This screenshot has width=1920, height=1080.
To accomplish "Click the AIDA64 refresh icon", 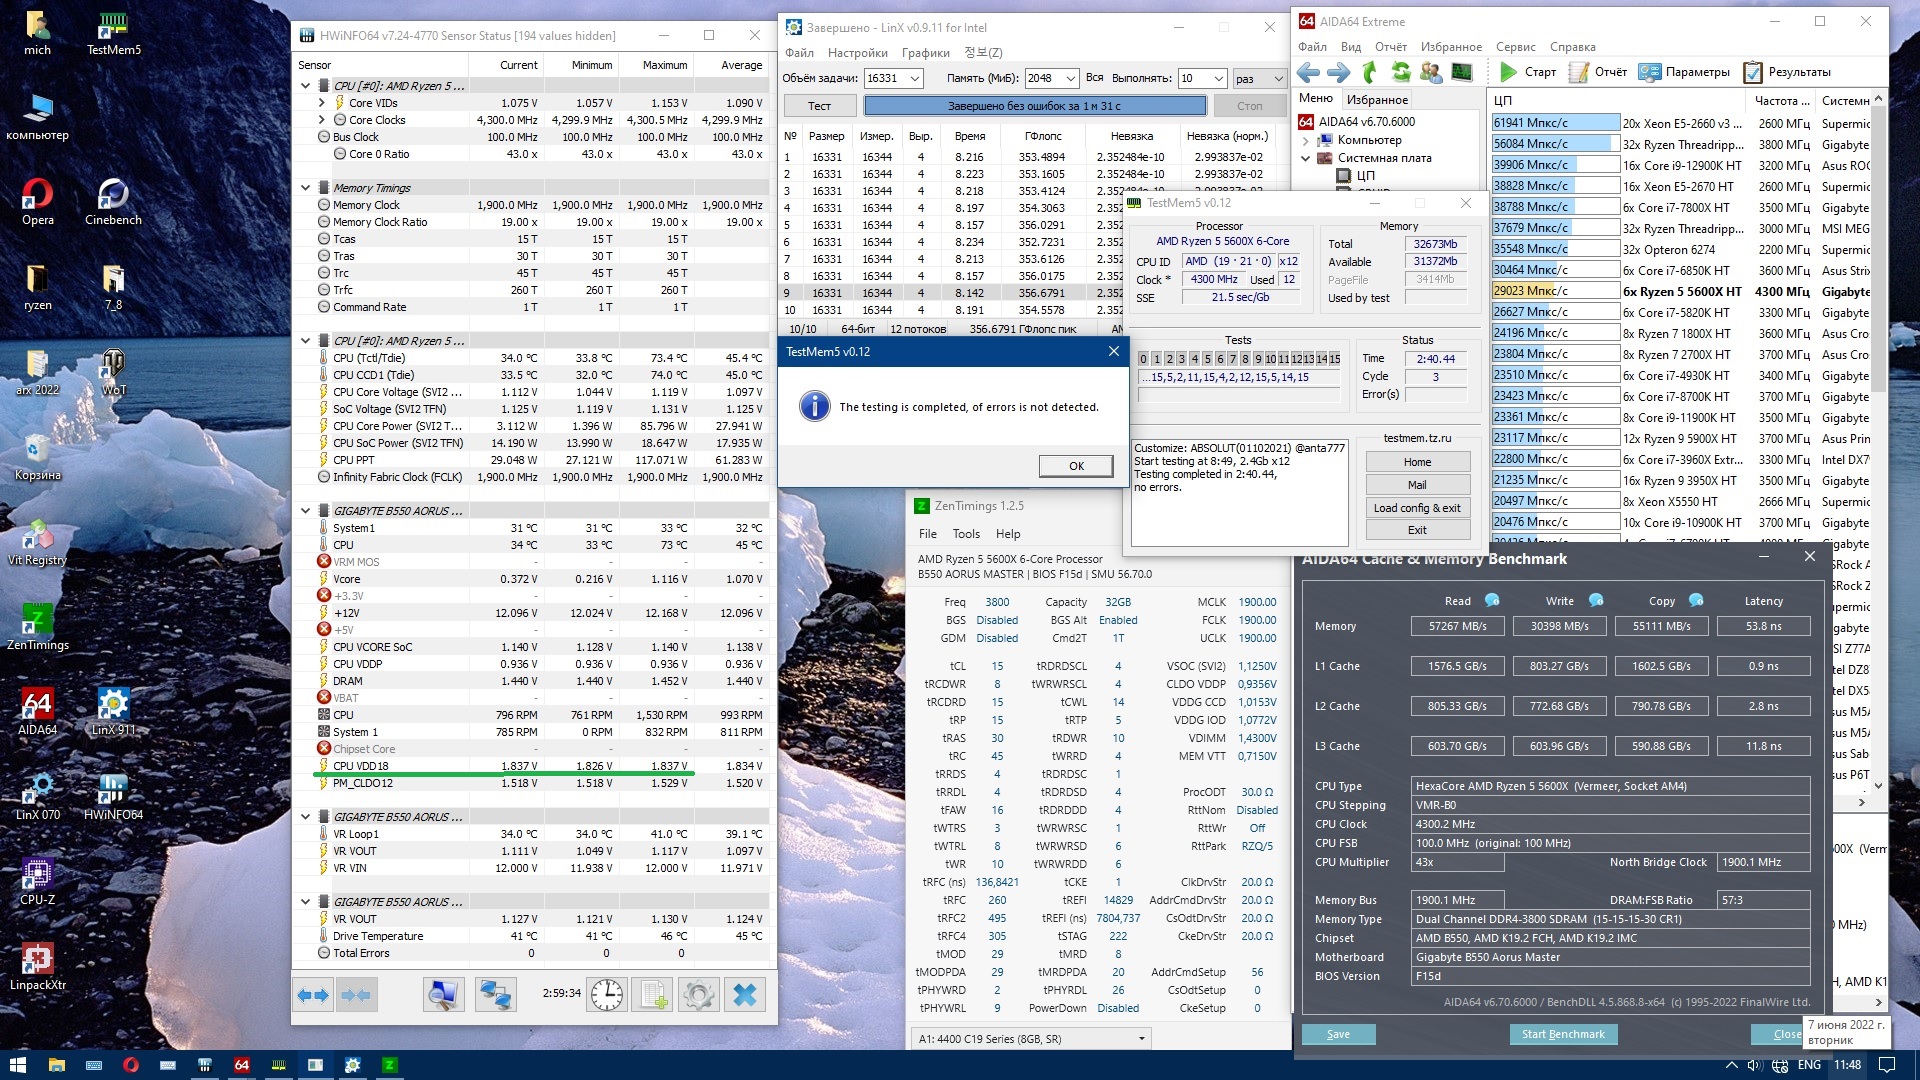I will [1401, 72].
